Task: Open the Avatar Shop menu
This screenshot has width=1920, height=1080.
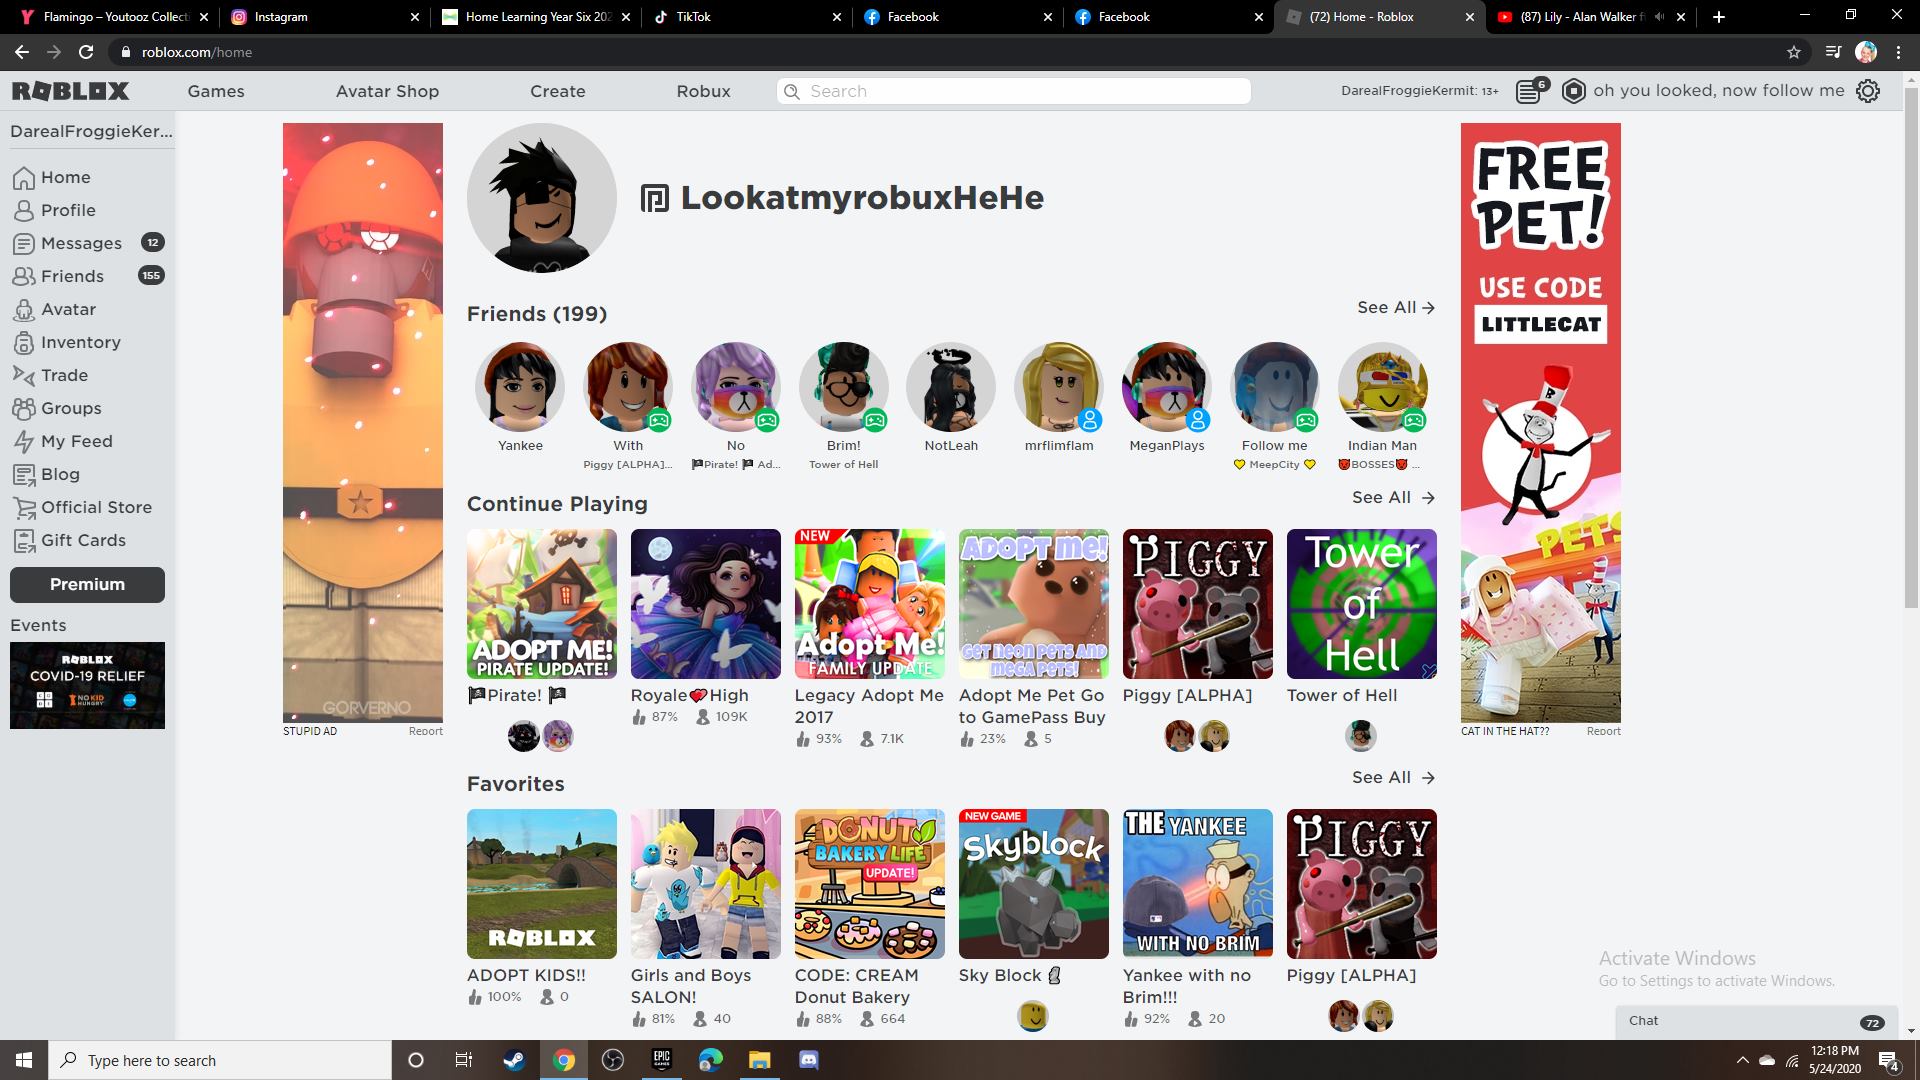Action: pyautogui.click(x=387, y=91)
